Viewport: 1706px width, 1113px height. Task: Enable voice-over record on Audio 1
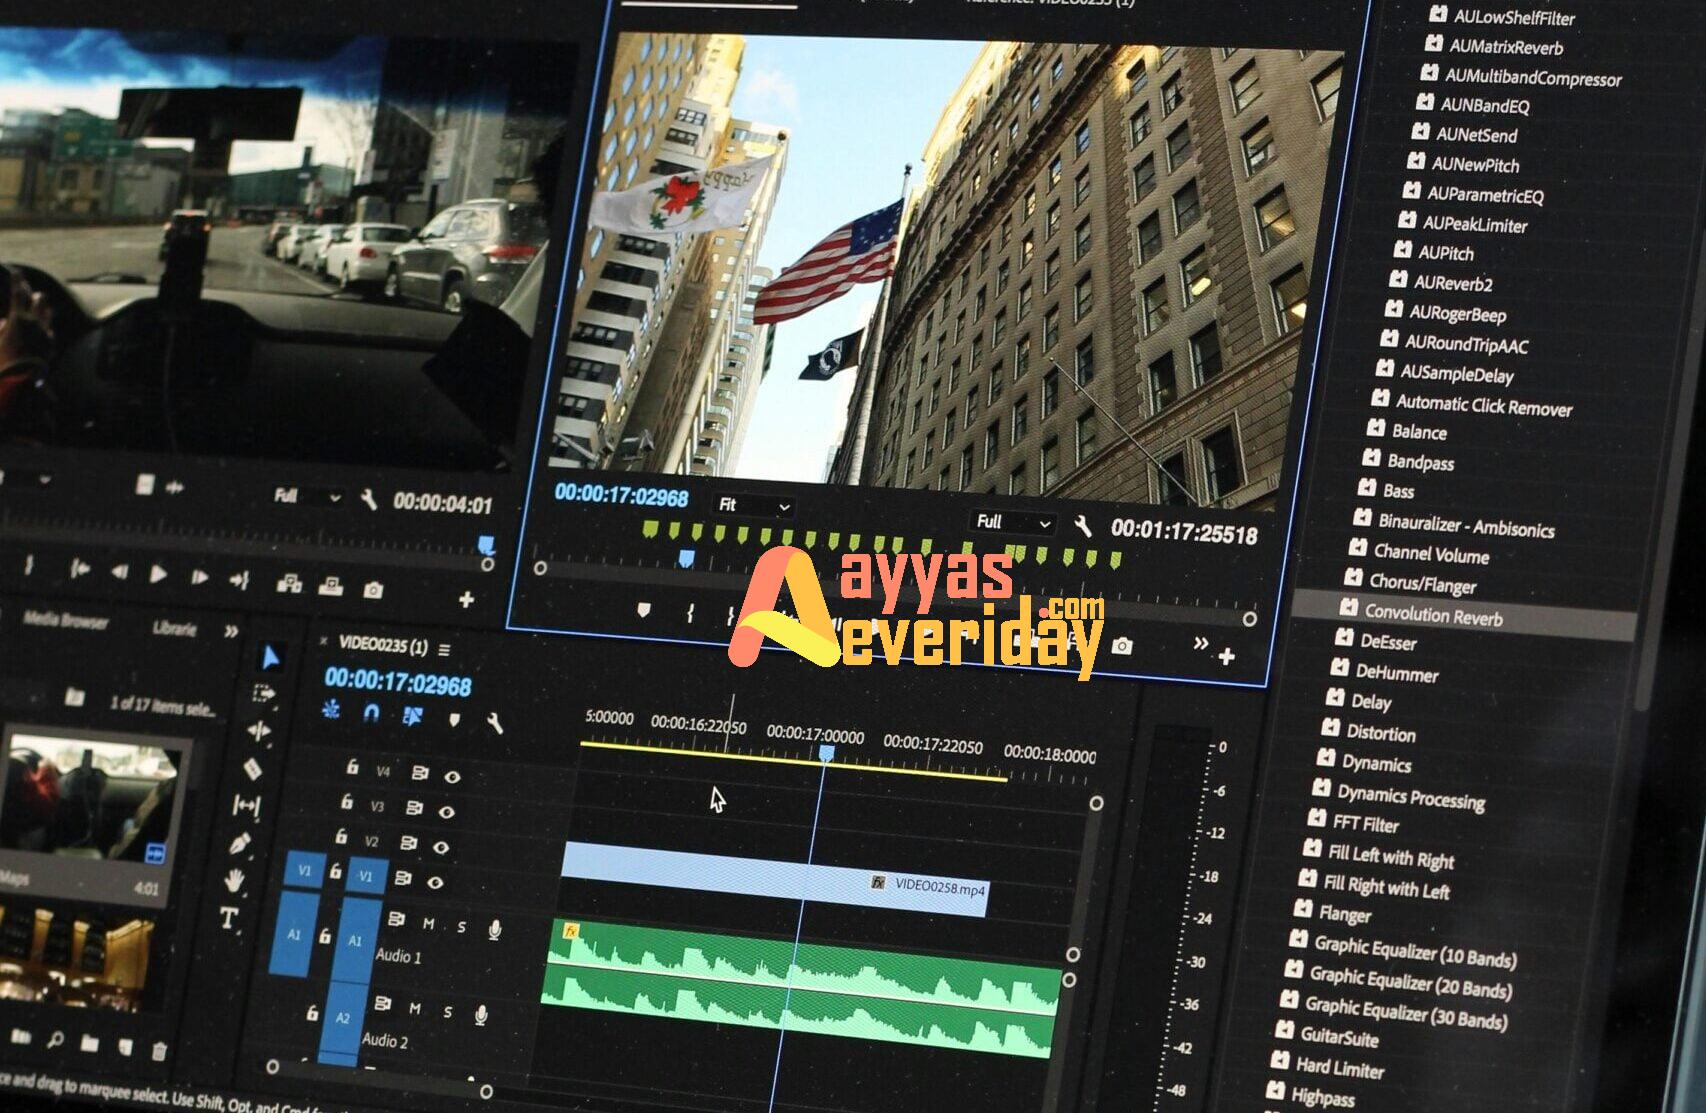point(494,930)
